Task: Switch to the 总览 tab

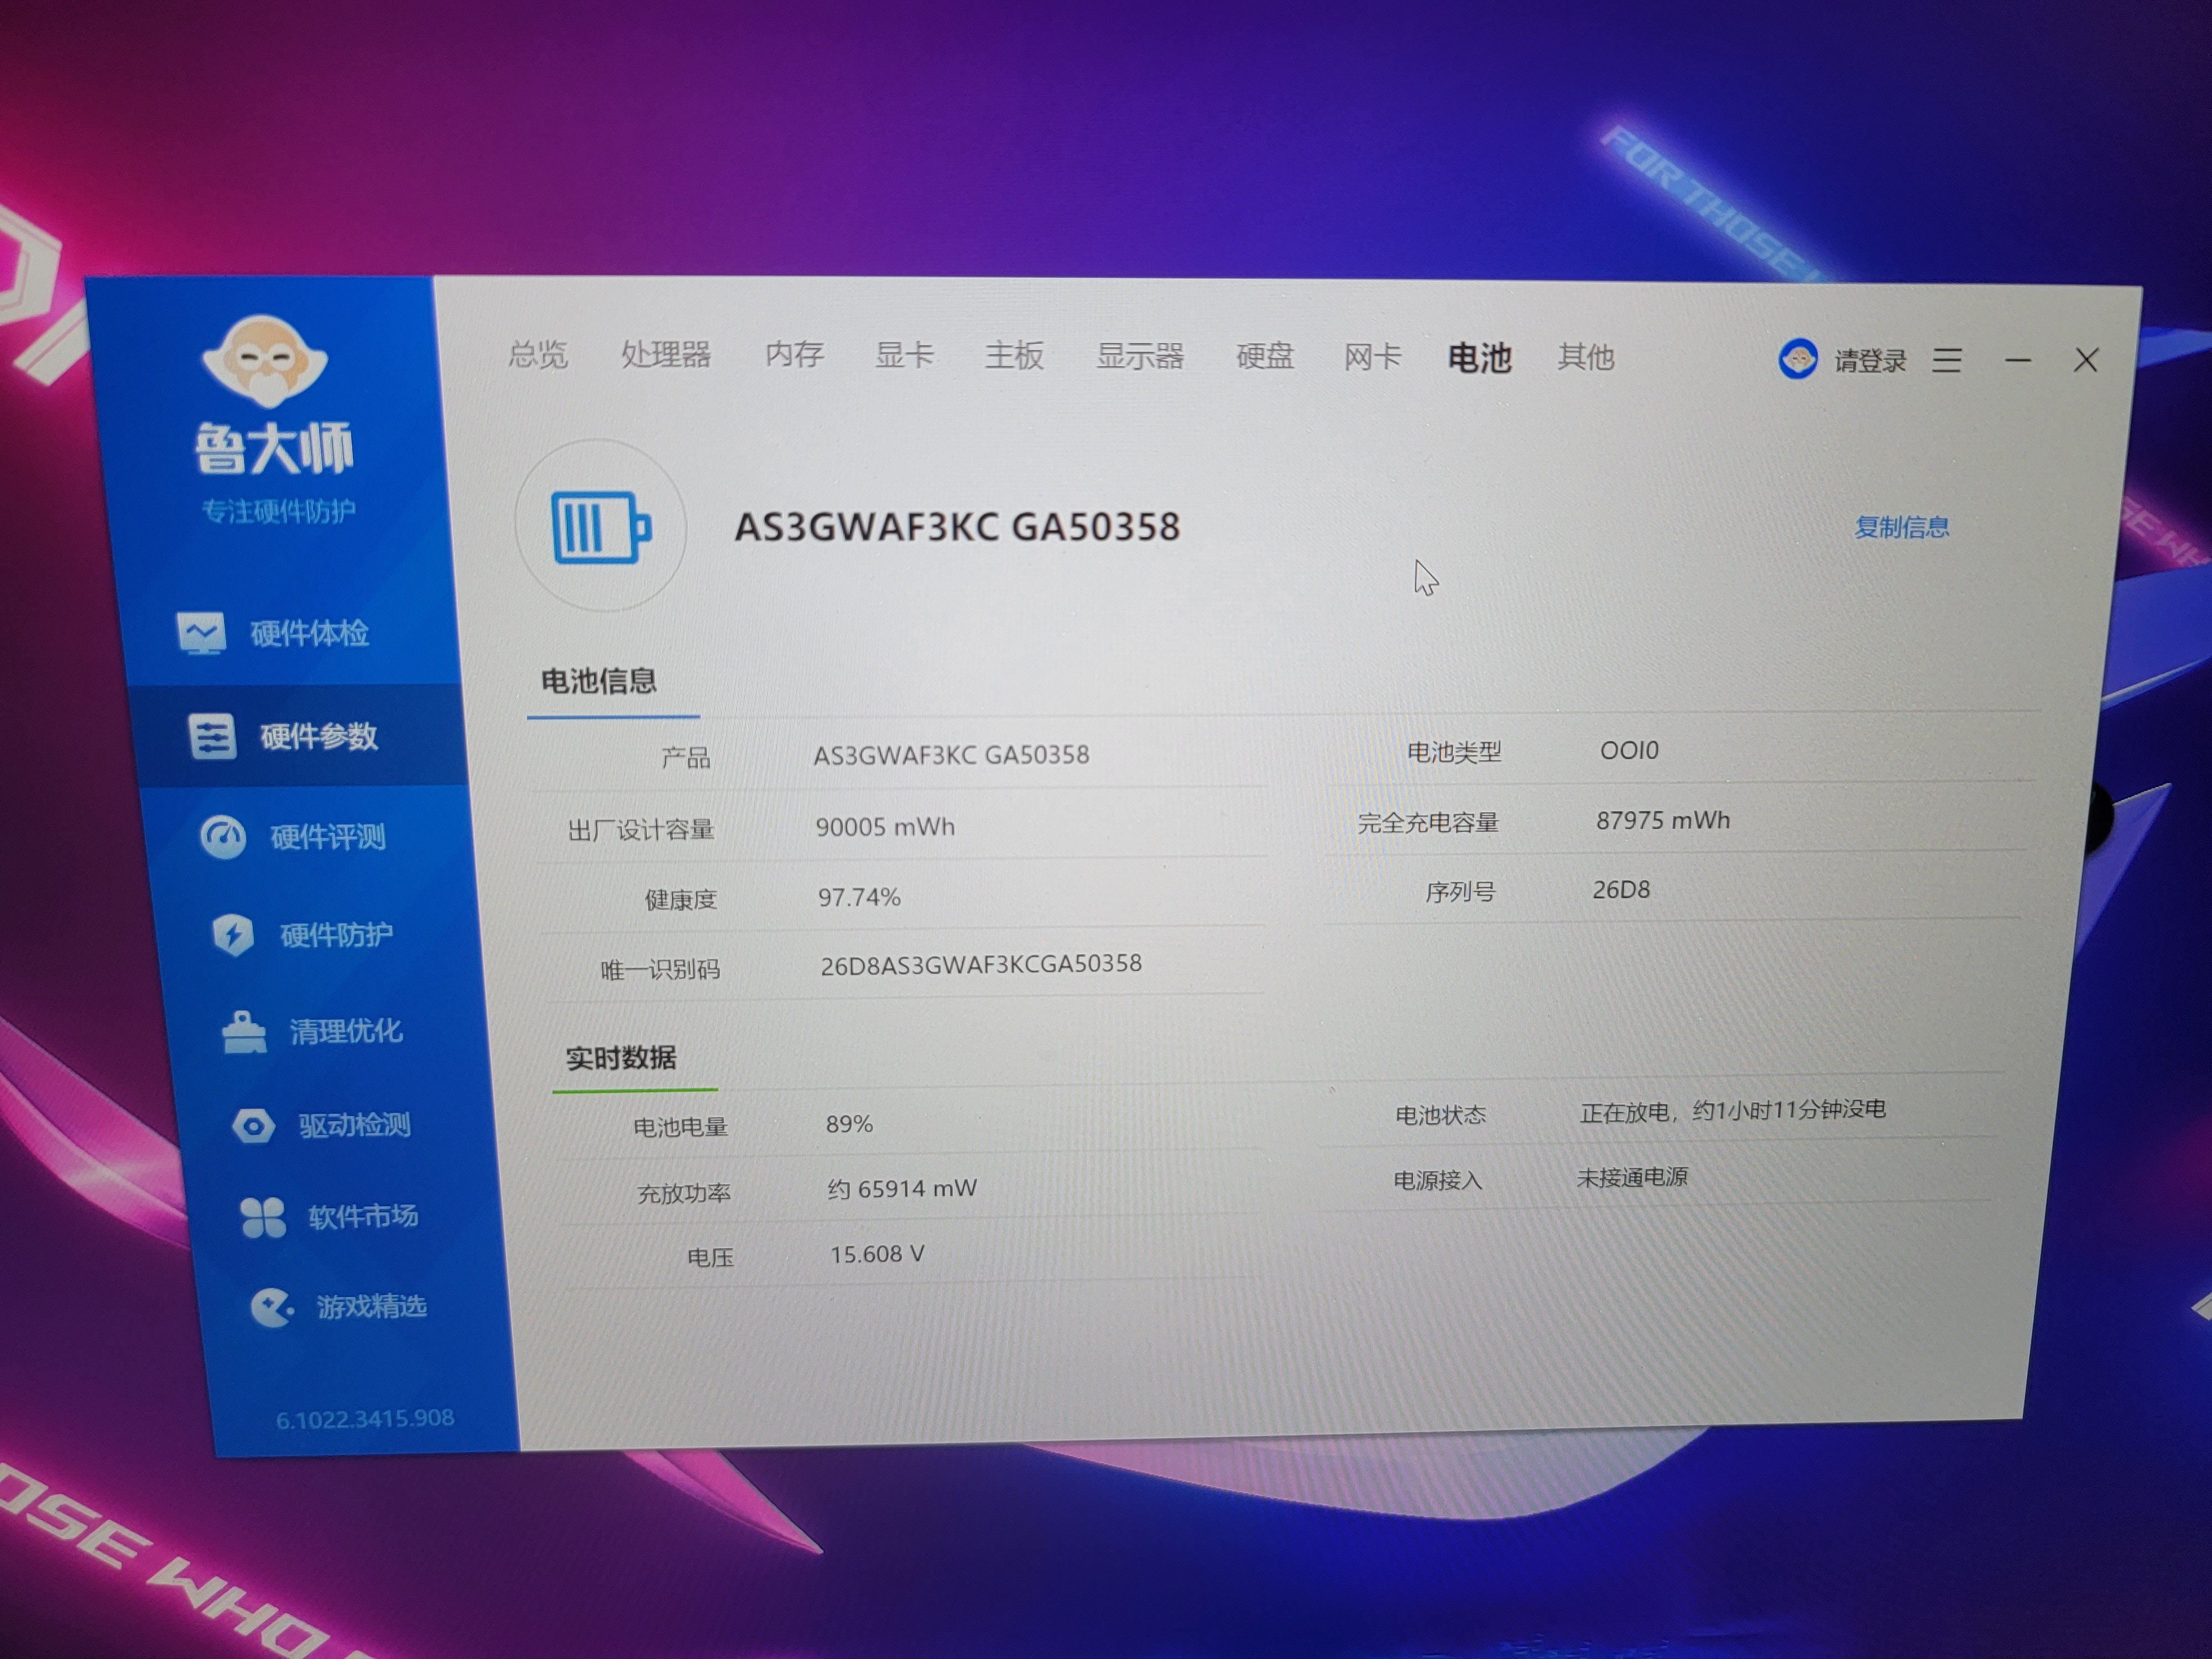Action: pos(538,354)
